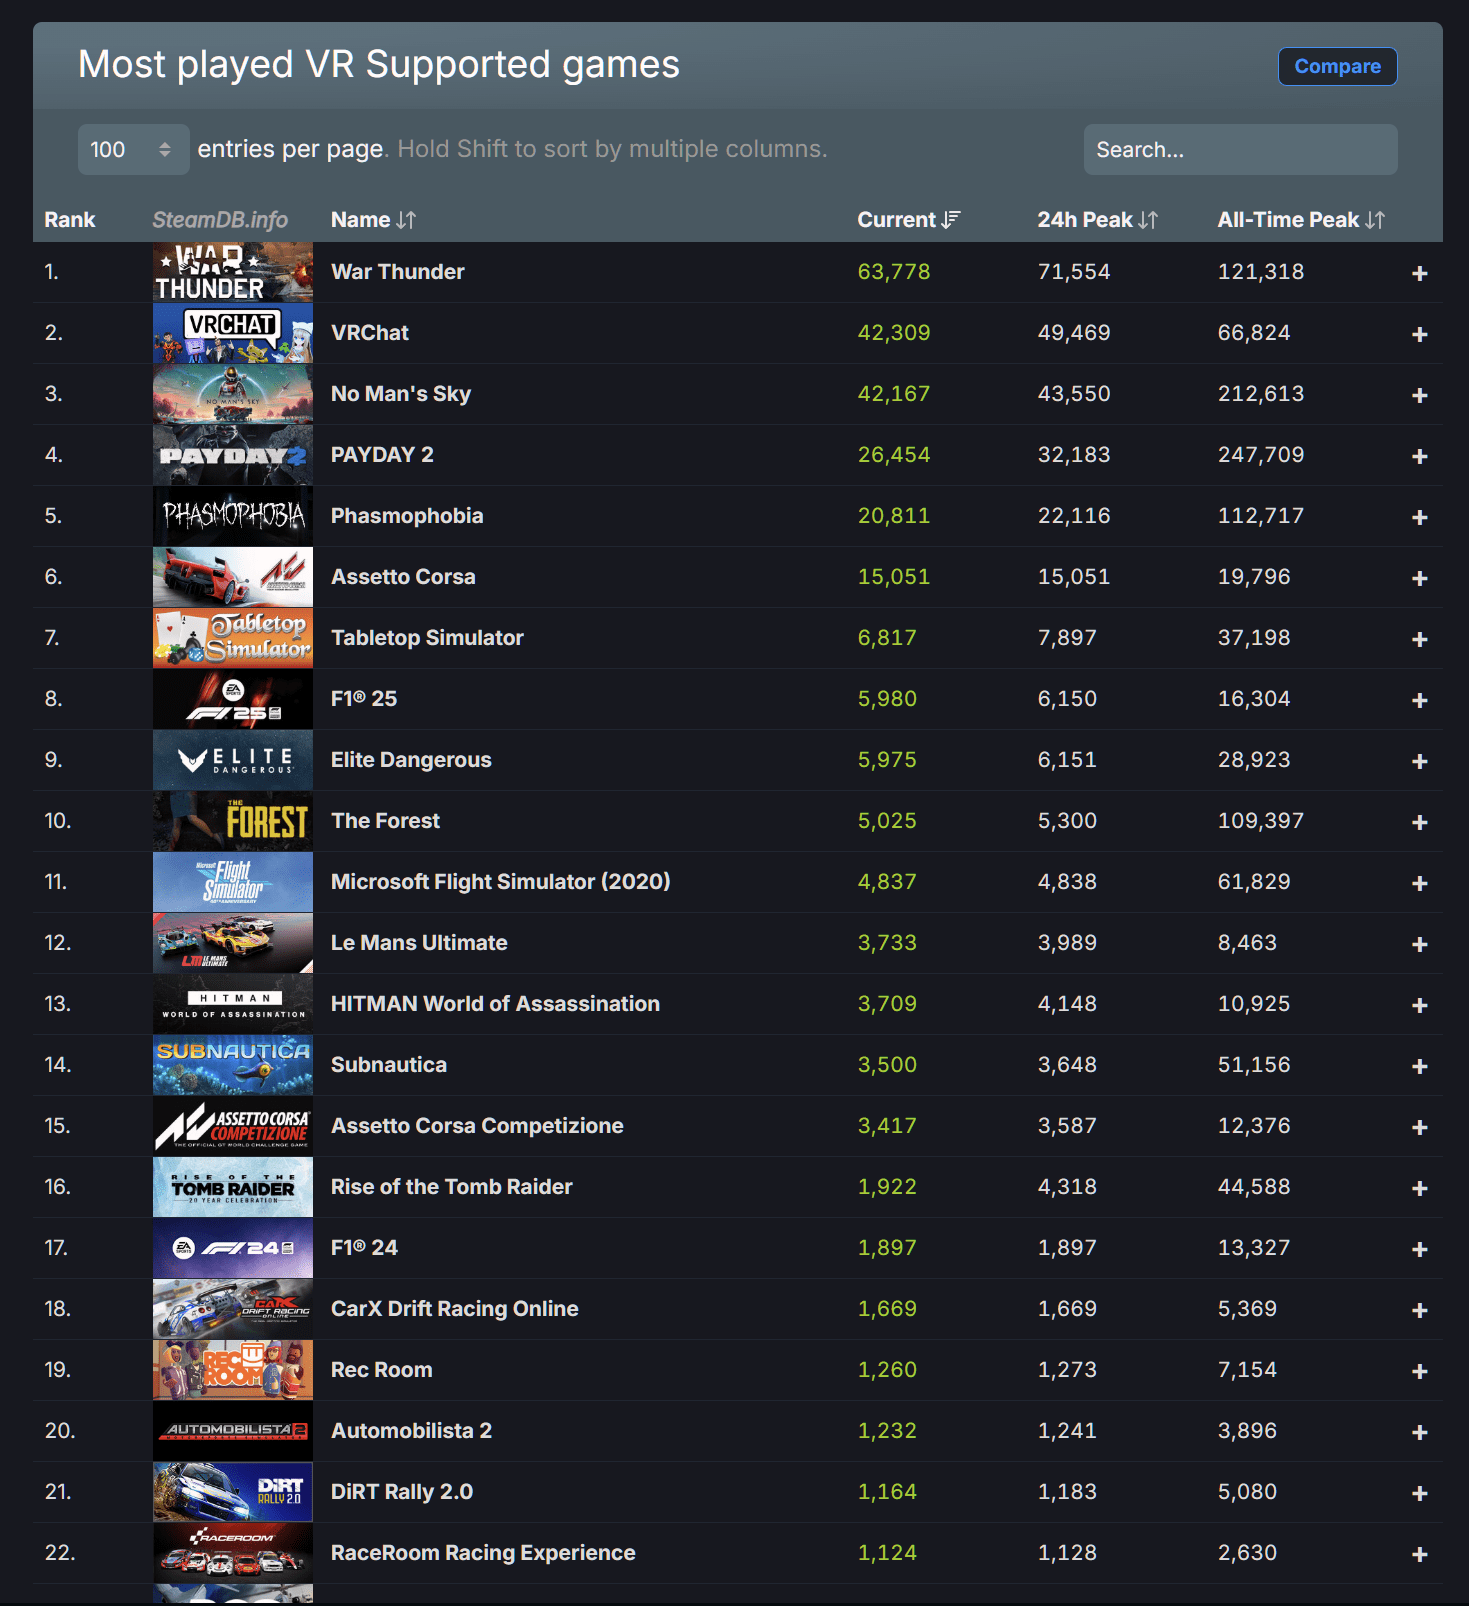The height and width of the screenshot is (1606, 1469).
Task: Click the PAYDAY 2 thumbnail image
Action: pyautogui.click(x=233, y=455)
